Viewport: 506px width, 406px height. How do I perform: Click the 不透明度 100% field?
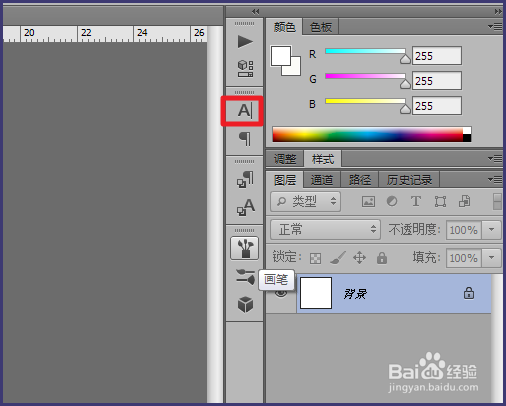[464, 230]
